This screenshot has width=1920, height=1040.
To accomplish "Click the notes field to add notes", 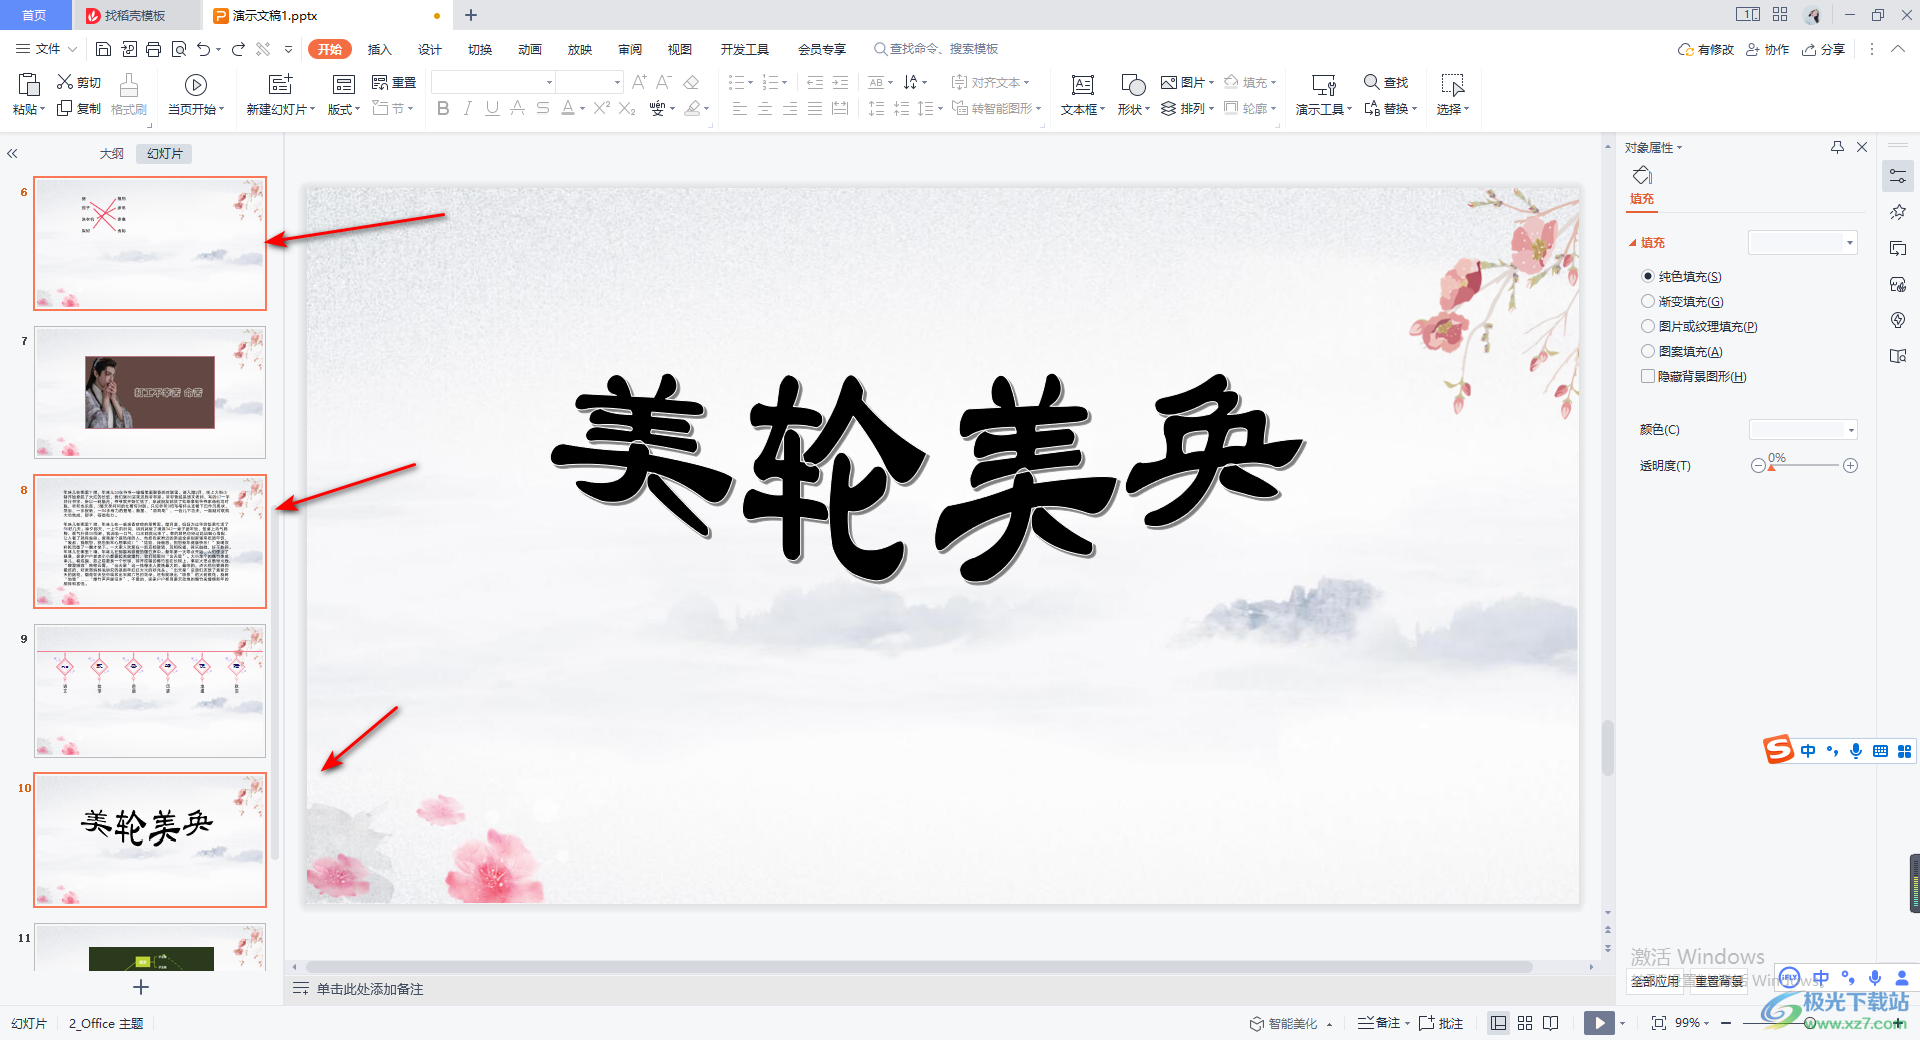I will tap(370, 989).
